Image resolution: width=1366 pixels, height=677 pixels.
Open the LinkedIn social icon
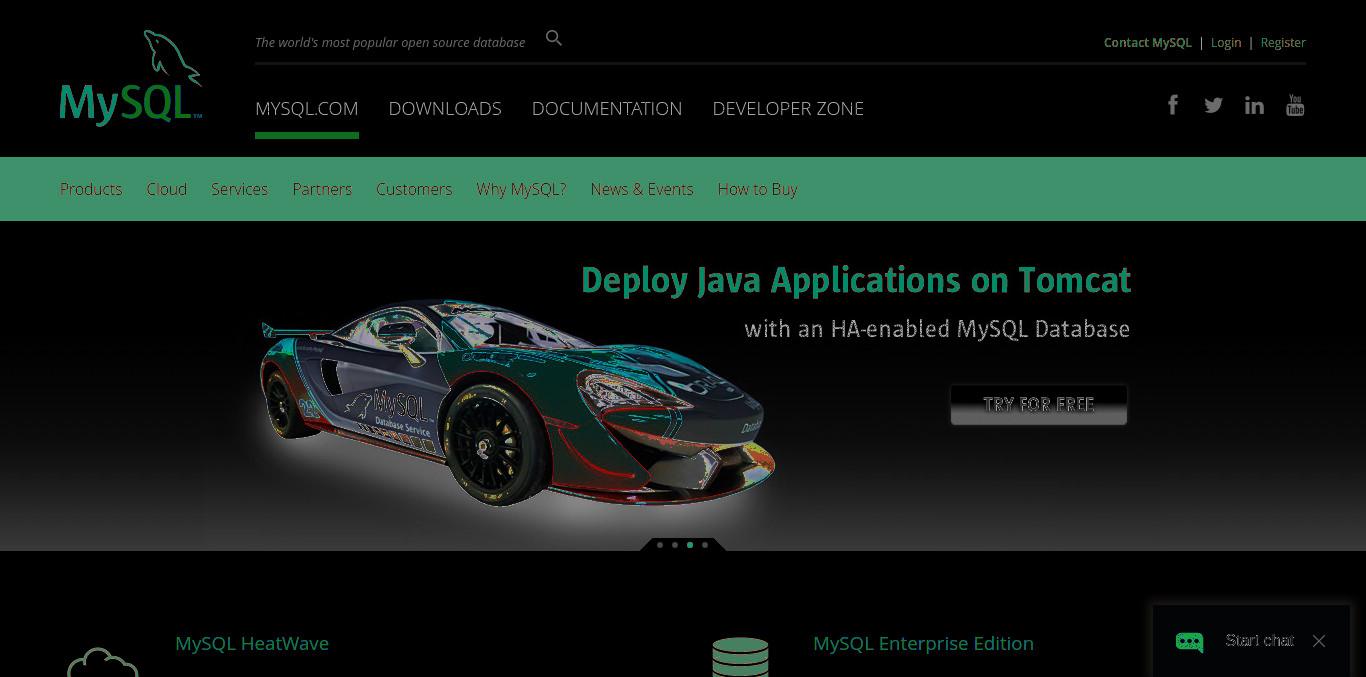point(1254,105)
